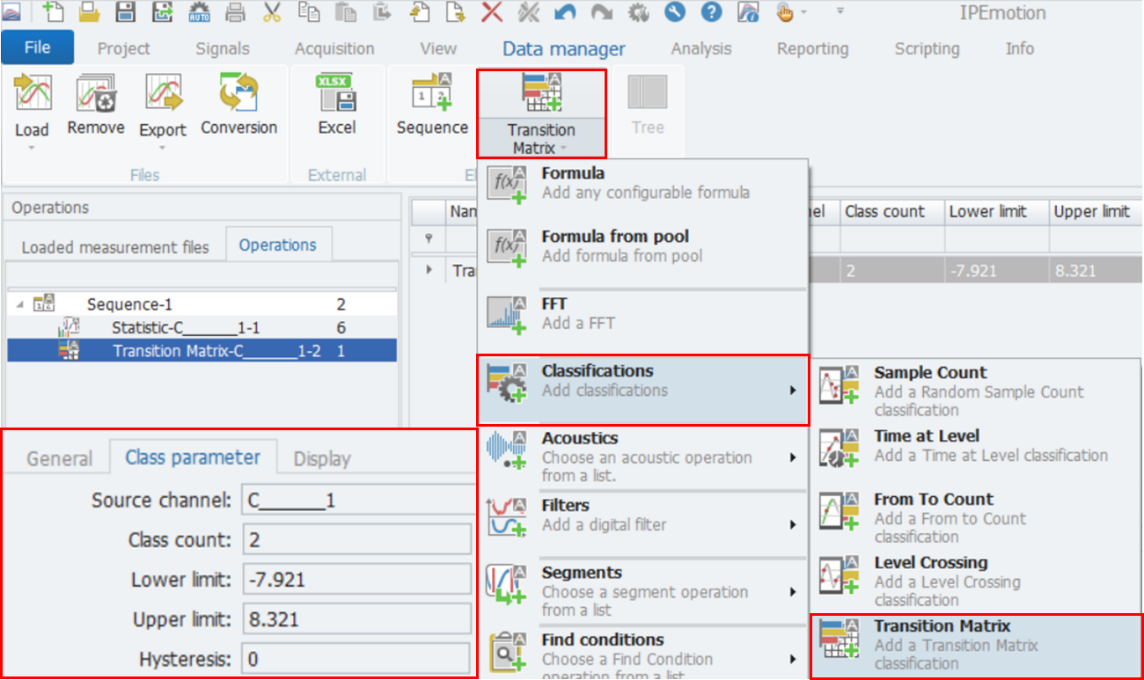Print using the printer icon

click(x=235, y=12)
